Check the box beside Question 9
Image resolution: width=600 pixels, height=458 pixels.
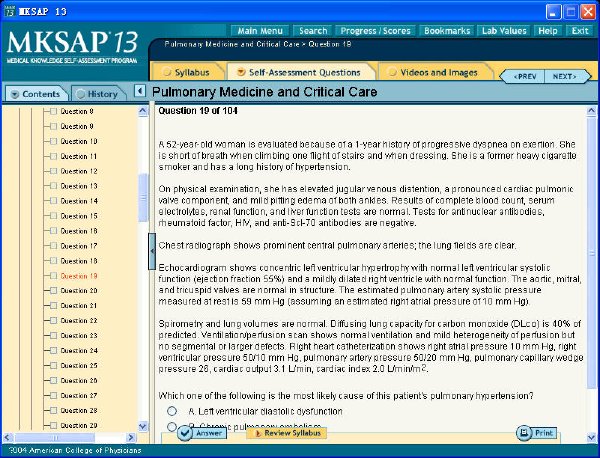click(54, 126)
